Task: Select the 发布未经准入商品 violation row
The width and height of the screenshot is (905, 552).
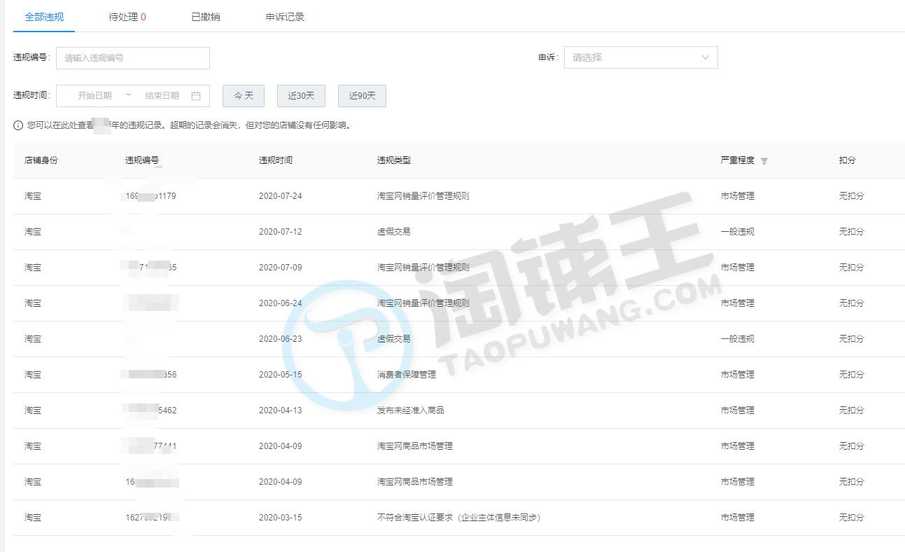Action: (411, 411)
